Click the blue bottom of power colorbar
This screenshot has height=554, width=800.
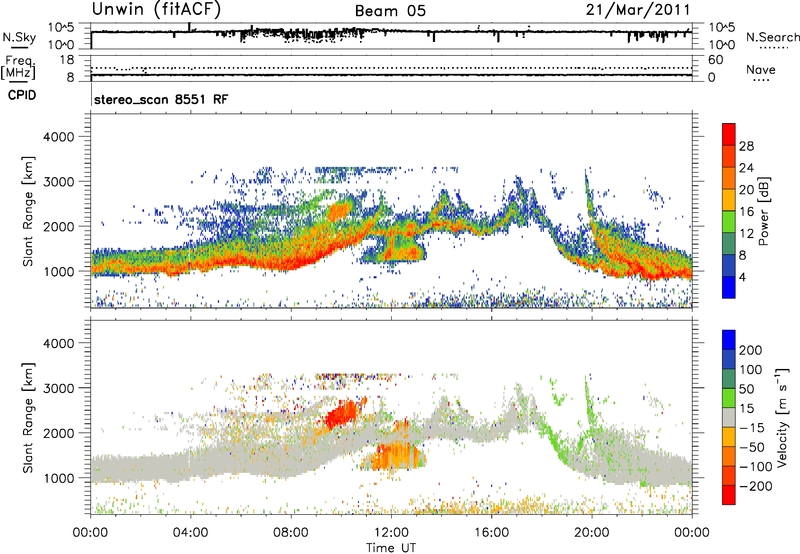729,288
